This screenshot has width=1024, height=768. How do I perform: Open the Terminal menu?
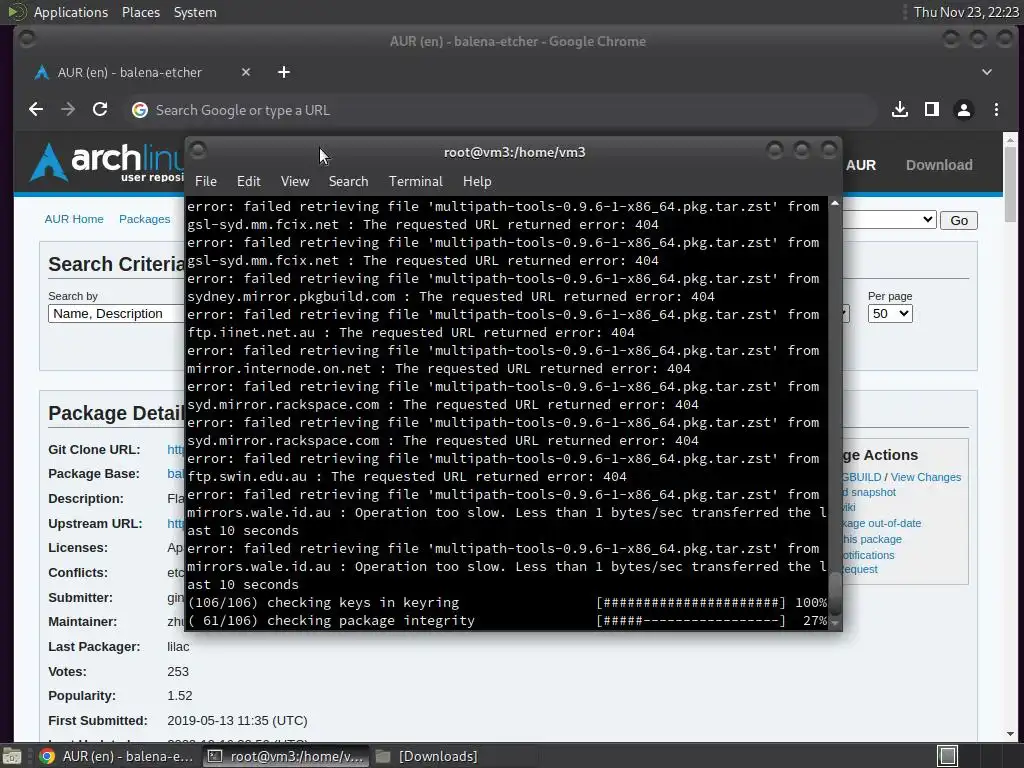415,182
